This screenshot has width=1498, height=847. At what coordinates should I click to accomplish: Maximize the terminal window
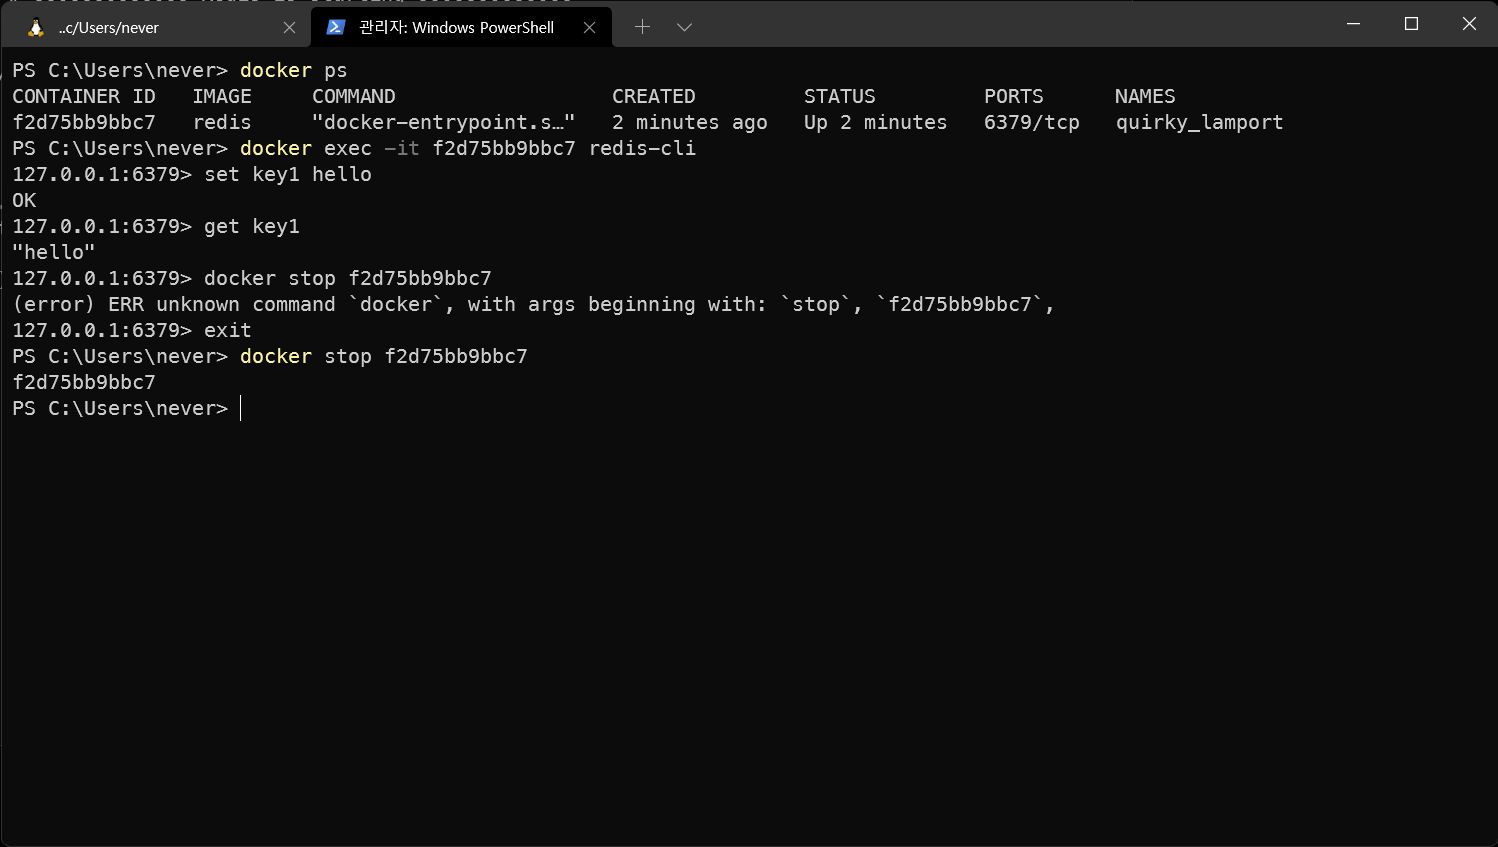1411,24
